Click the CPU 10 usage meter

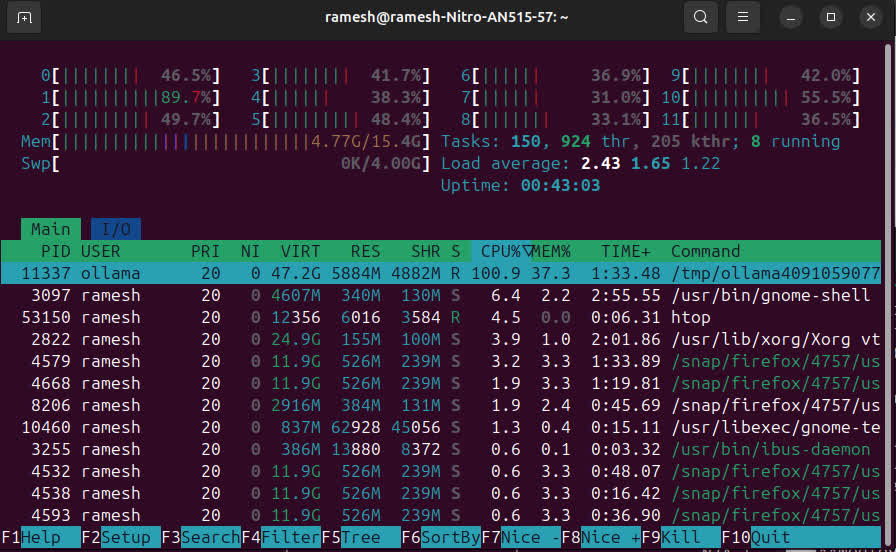761,98
